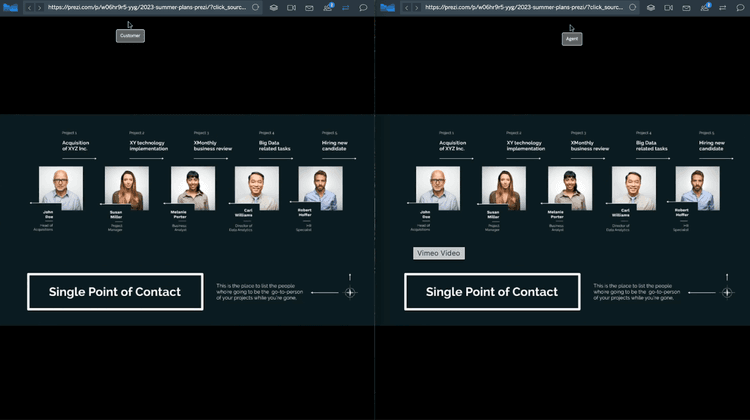Open the mail icon in the Agent toolbar
Screen dimensions: 750x420
(x=686, y=7)
